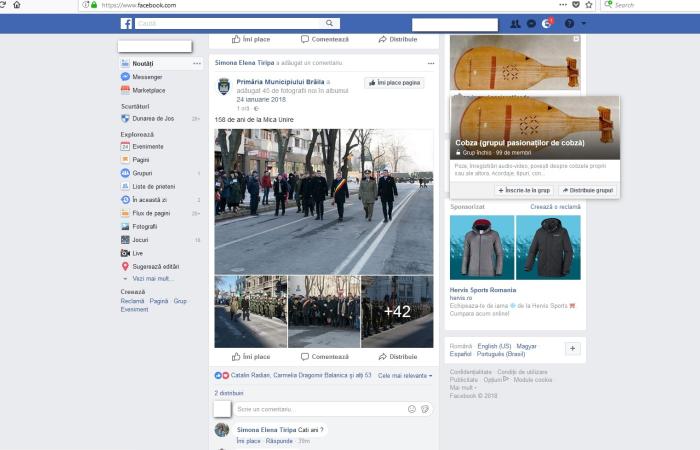The image size is (700, 450).
Task: Expand Vezi mai mult in sidebar
Action: (x=152, y=279)
